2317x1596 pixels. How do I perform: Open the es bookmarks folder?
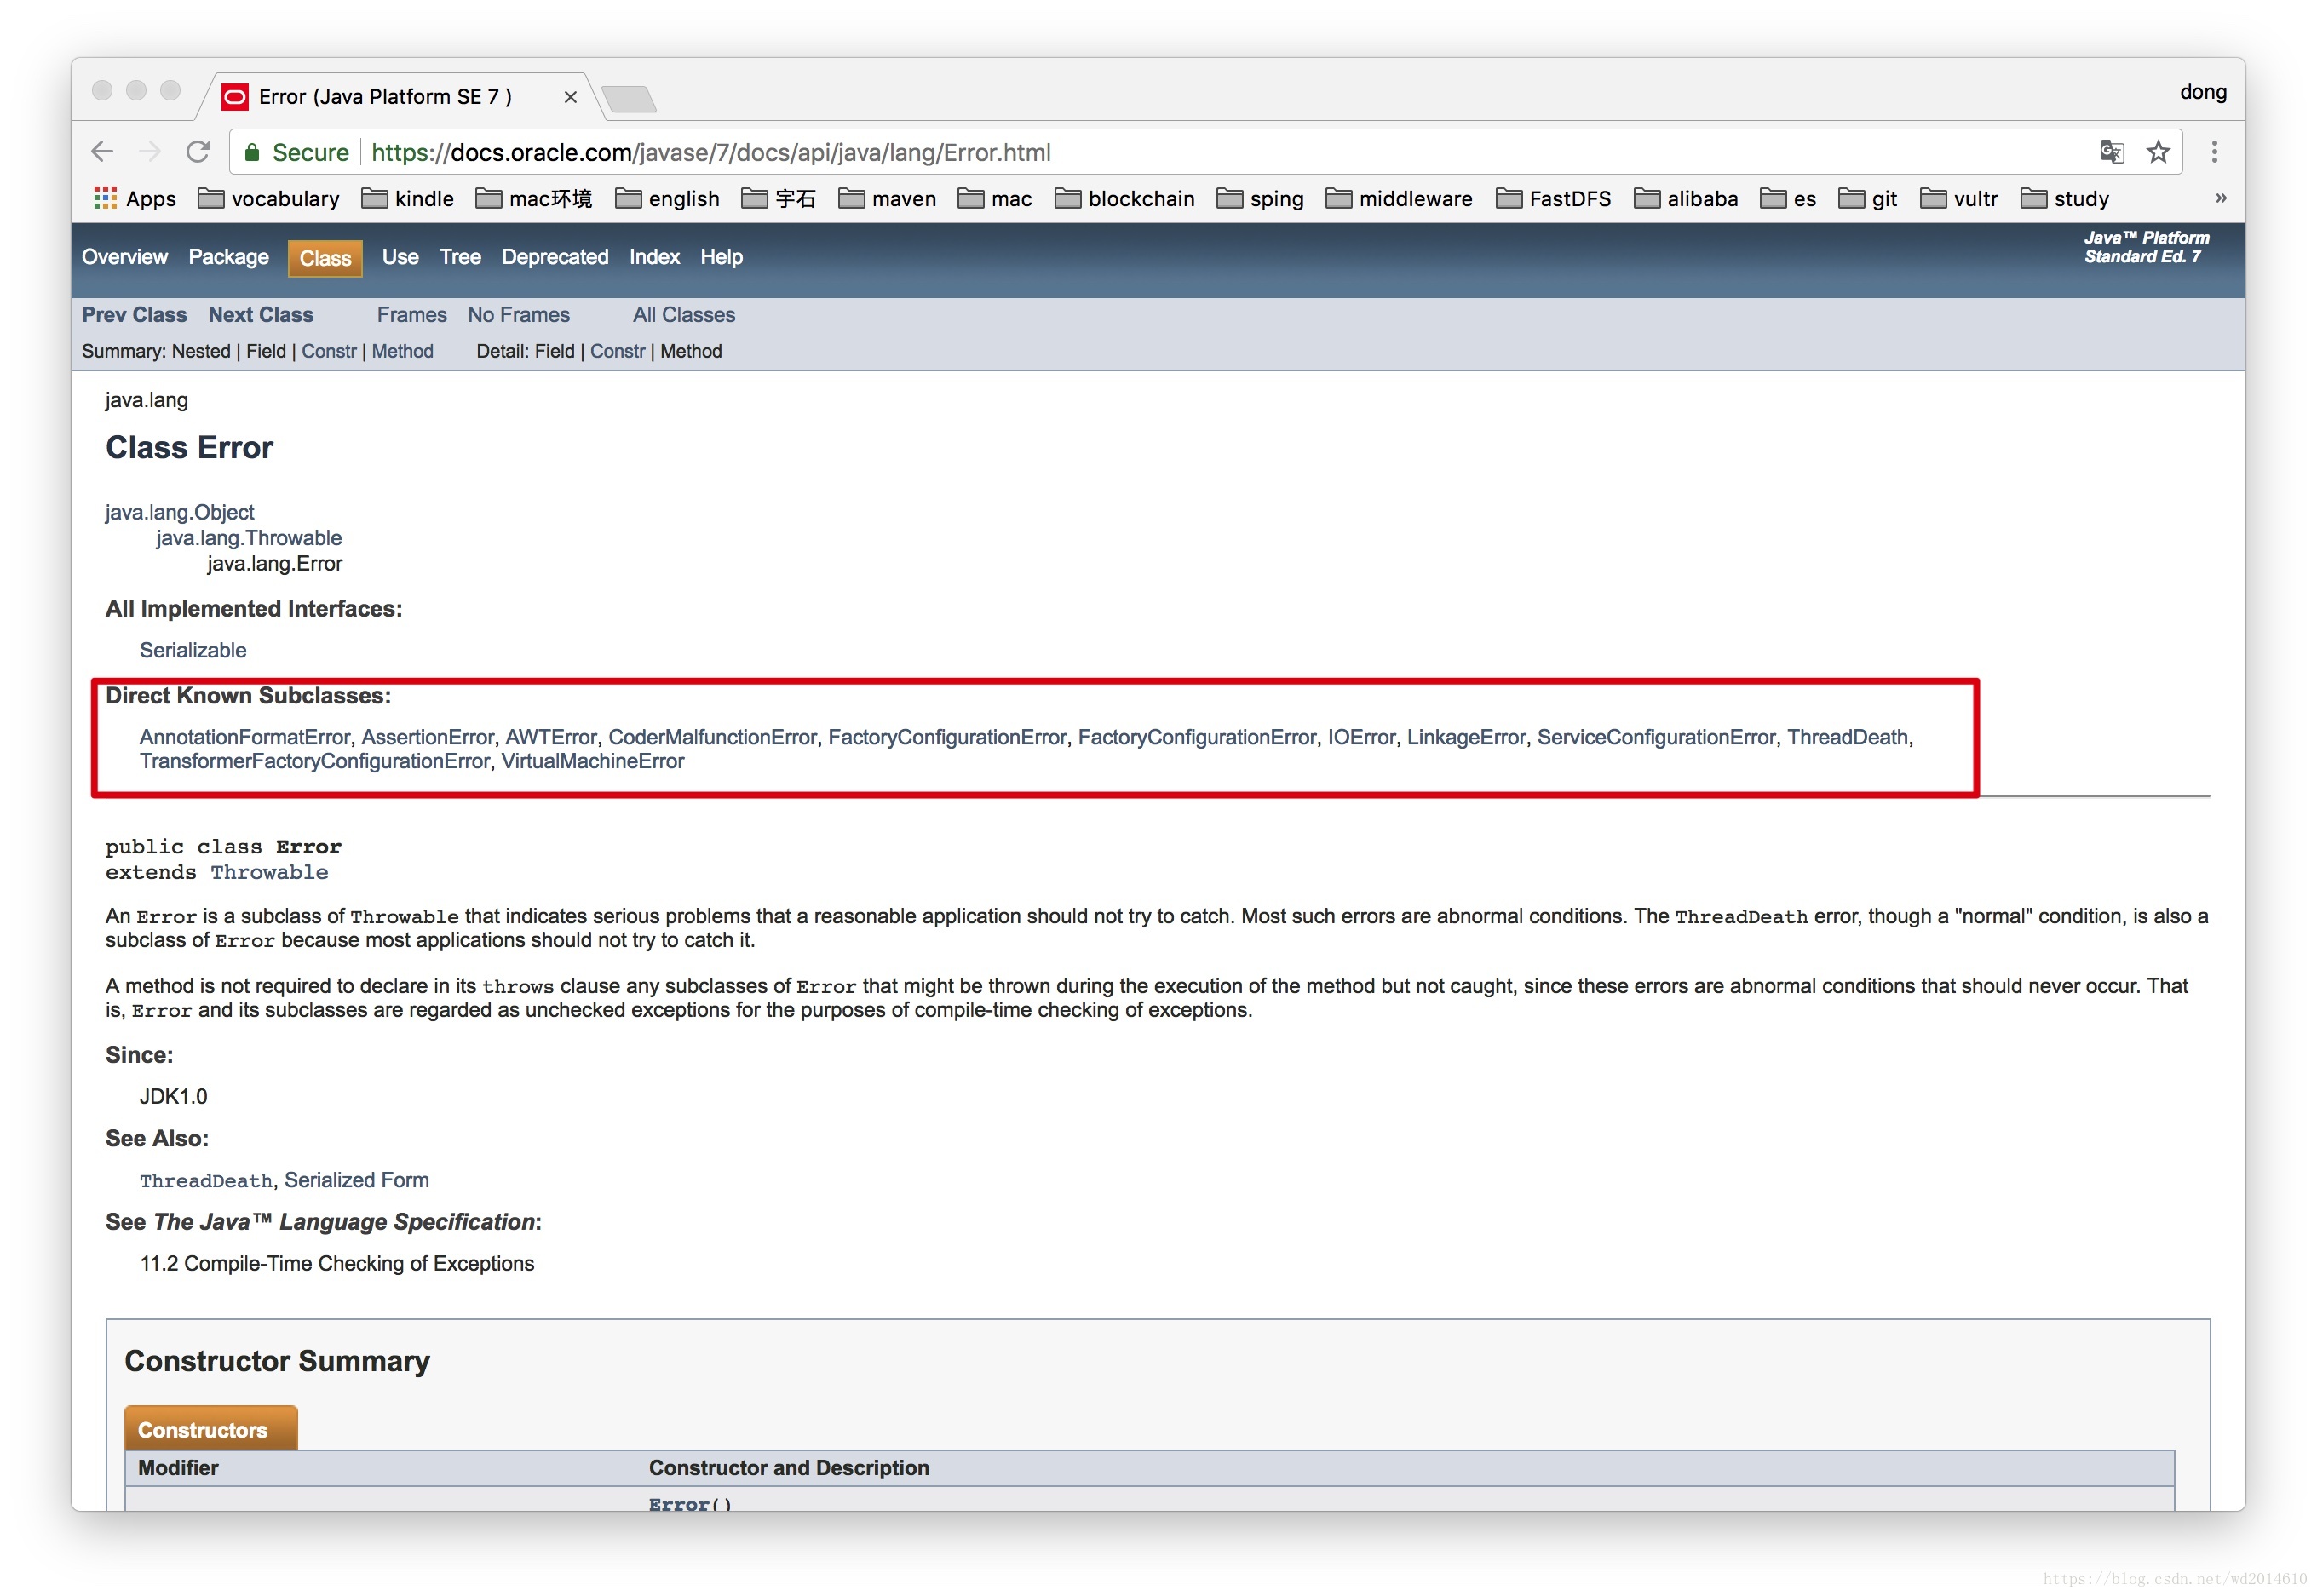(1789, 199)
